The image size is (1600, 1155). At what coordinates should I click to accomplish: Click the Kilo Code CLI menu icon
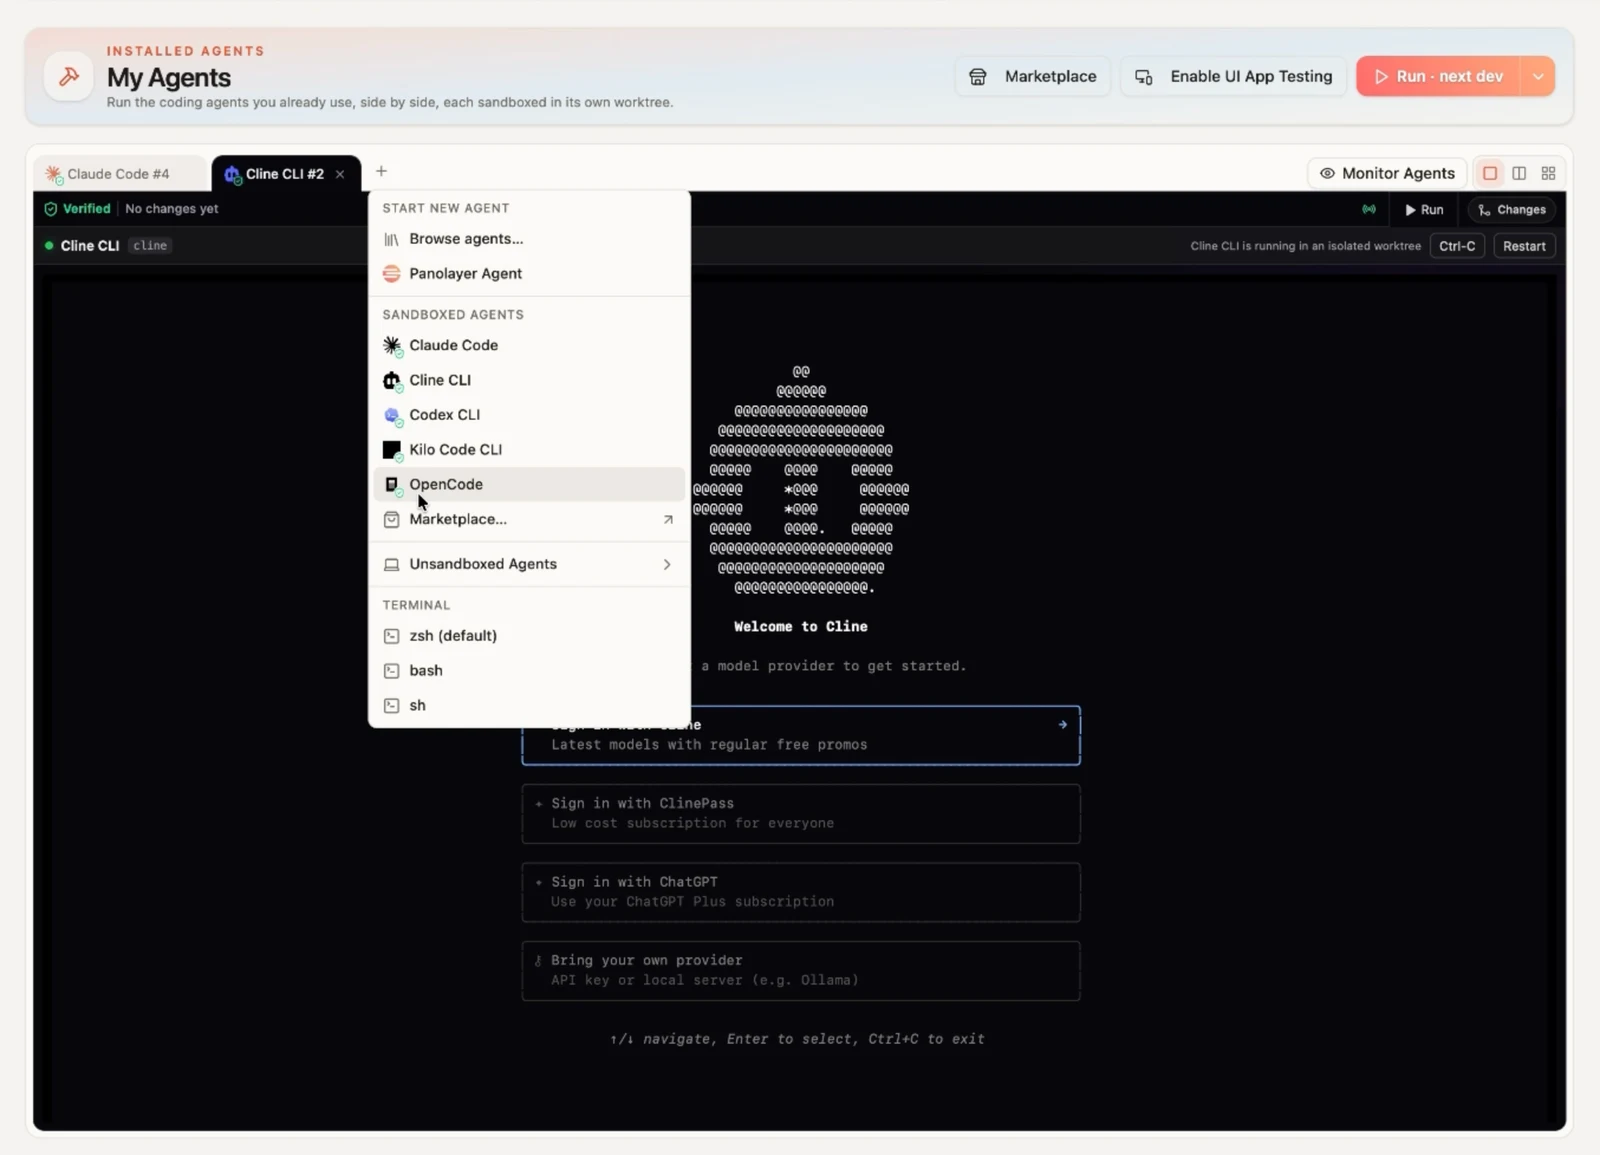point(392,450)
